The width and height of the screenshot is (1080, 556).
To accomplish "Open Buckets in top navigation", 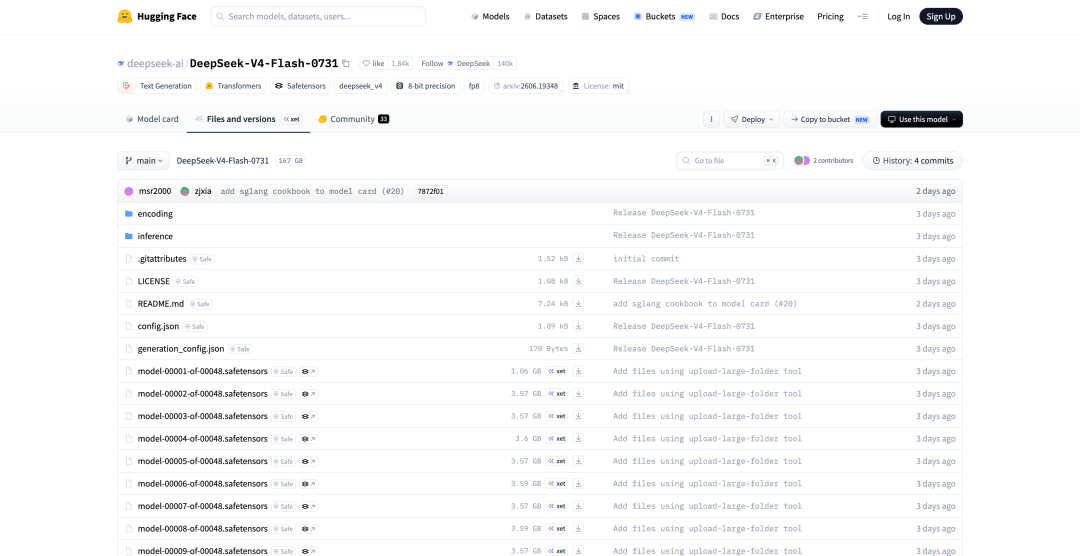I will [x=664, y=17].
